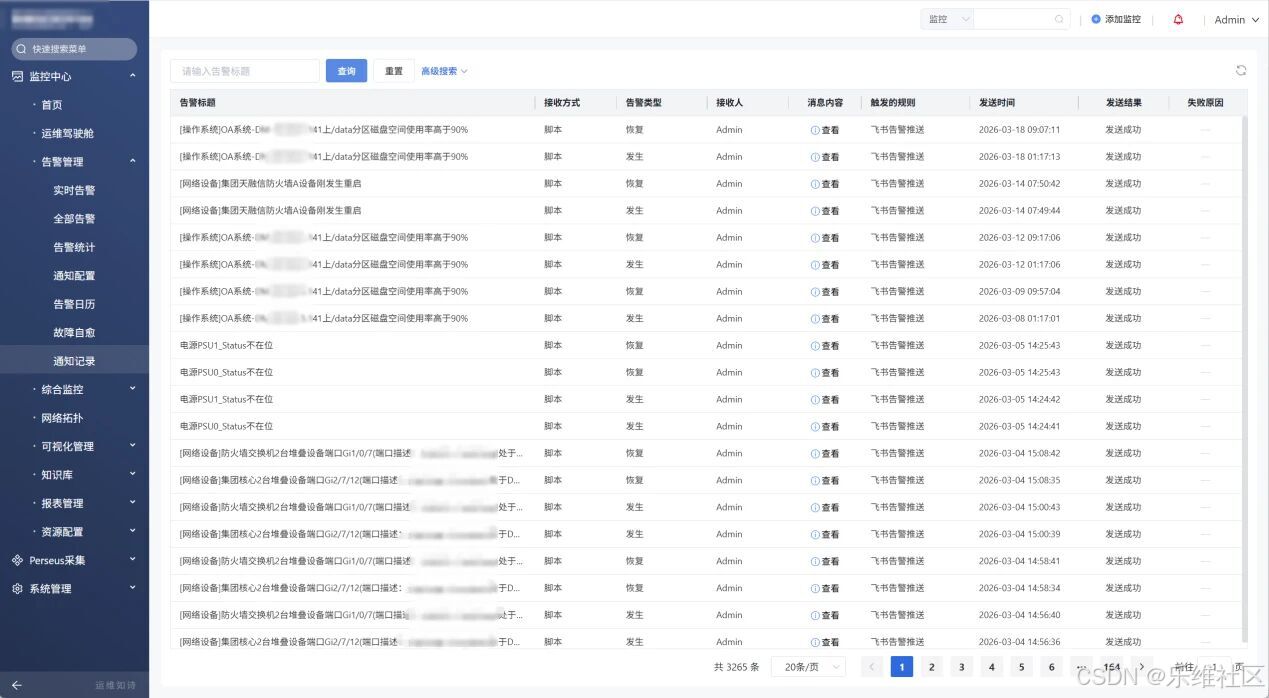This screenshot has width=1269, height=698.
Task: Click info icon for 2026-03-12 01:17:06 row
Action: coord(815,265)
